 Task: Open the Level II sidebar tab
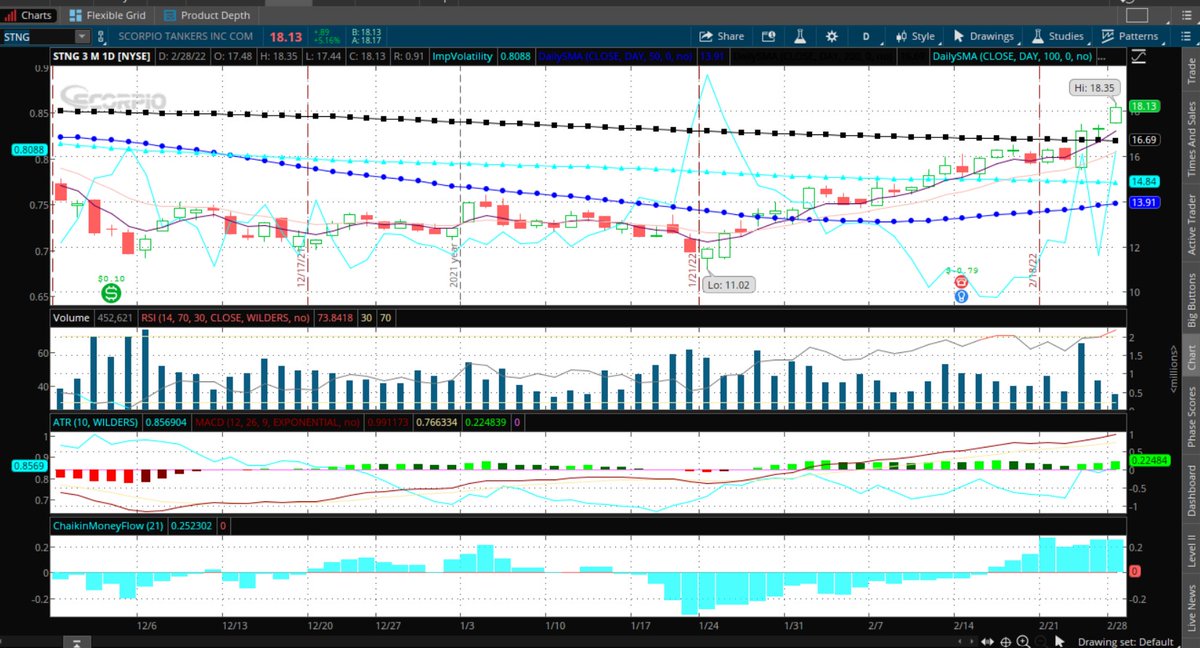pyautogui.click(x=1190, y=551)
